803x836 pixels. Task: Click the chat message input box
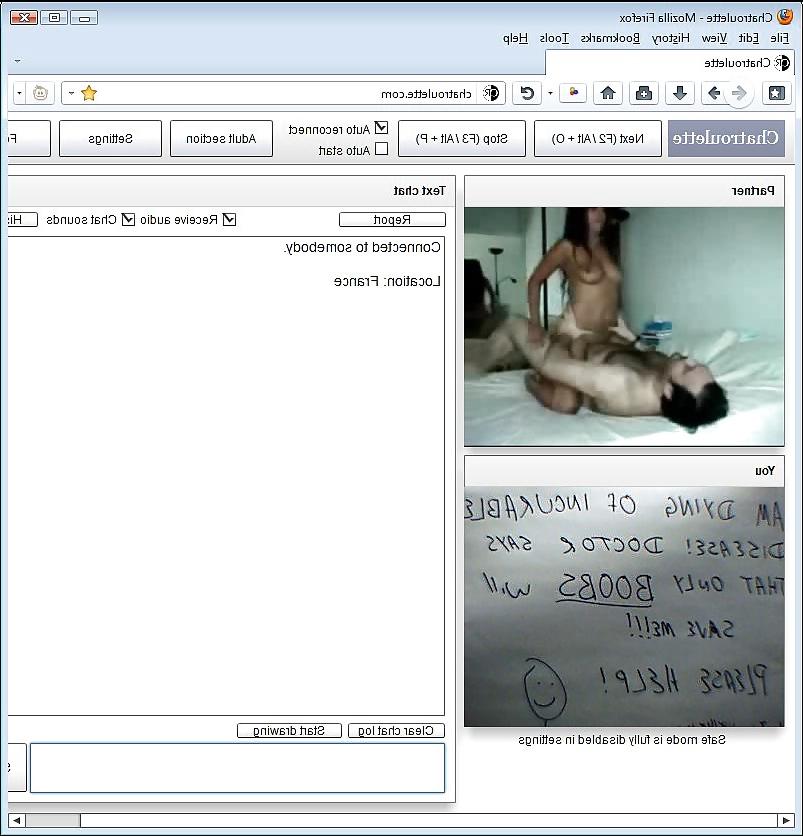(237, 768)
